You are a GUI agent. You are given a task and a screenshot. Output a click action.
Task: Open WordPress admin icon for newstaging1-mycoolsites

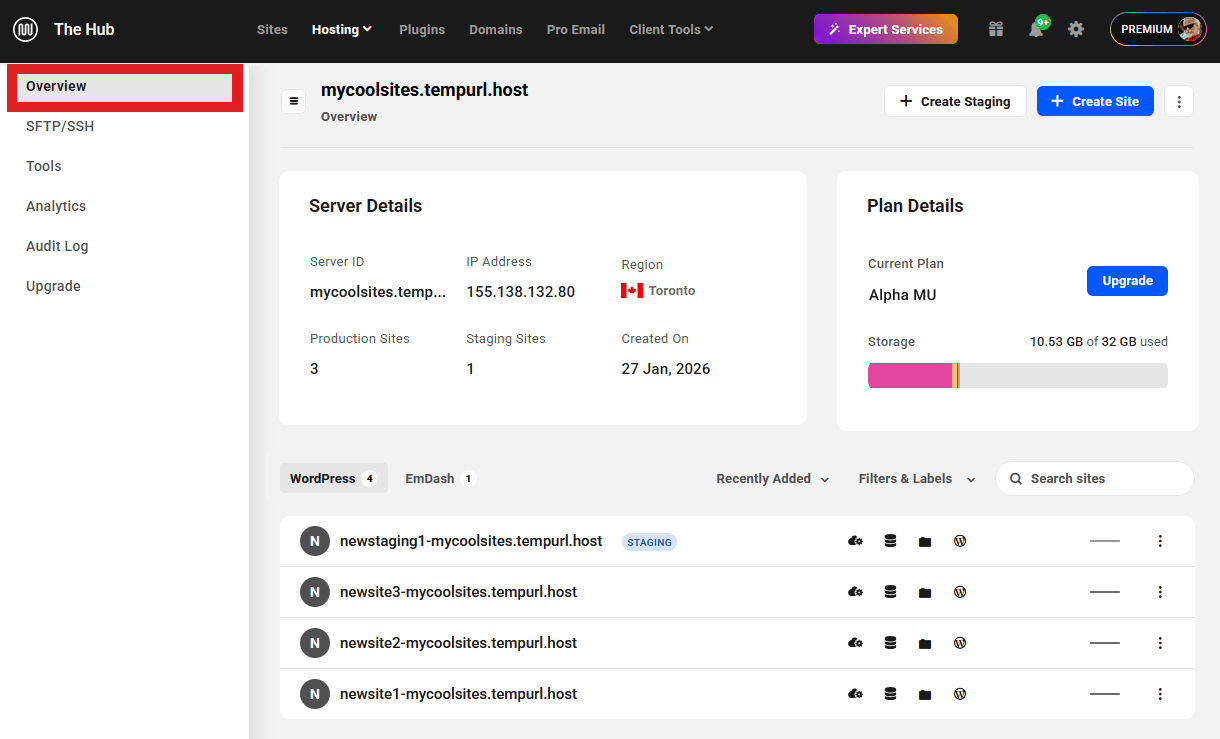click(960, 541)
